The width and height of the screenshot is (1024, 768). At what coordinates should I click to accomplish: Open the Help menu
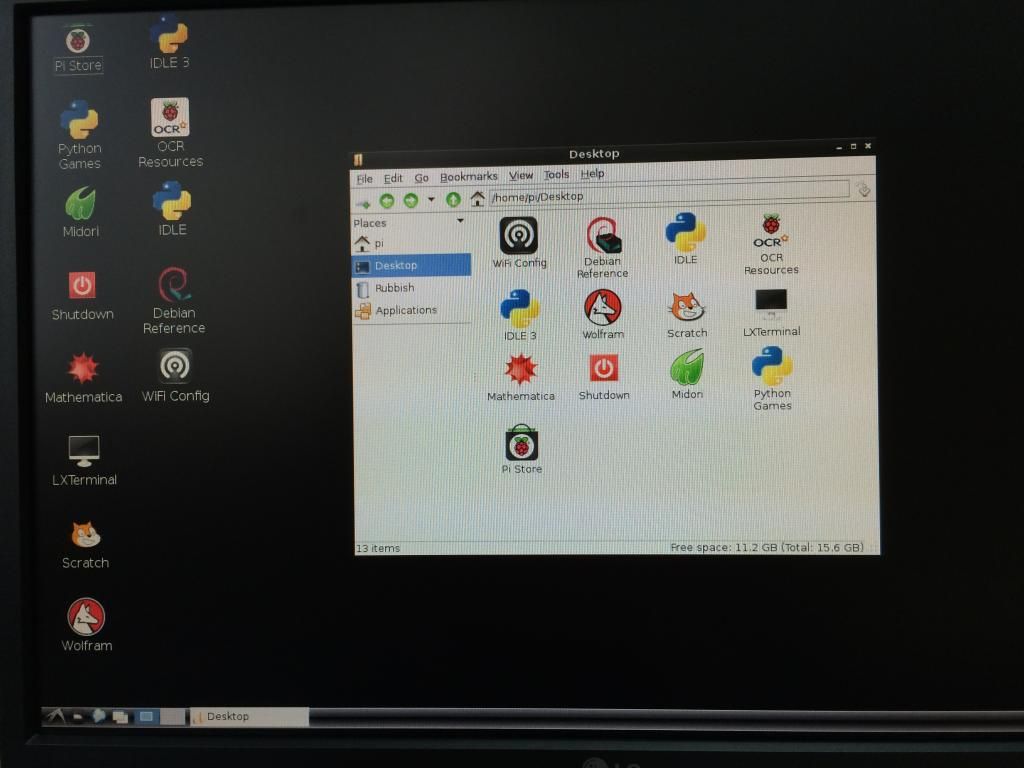pyautogui.click(x=592, y=174)
